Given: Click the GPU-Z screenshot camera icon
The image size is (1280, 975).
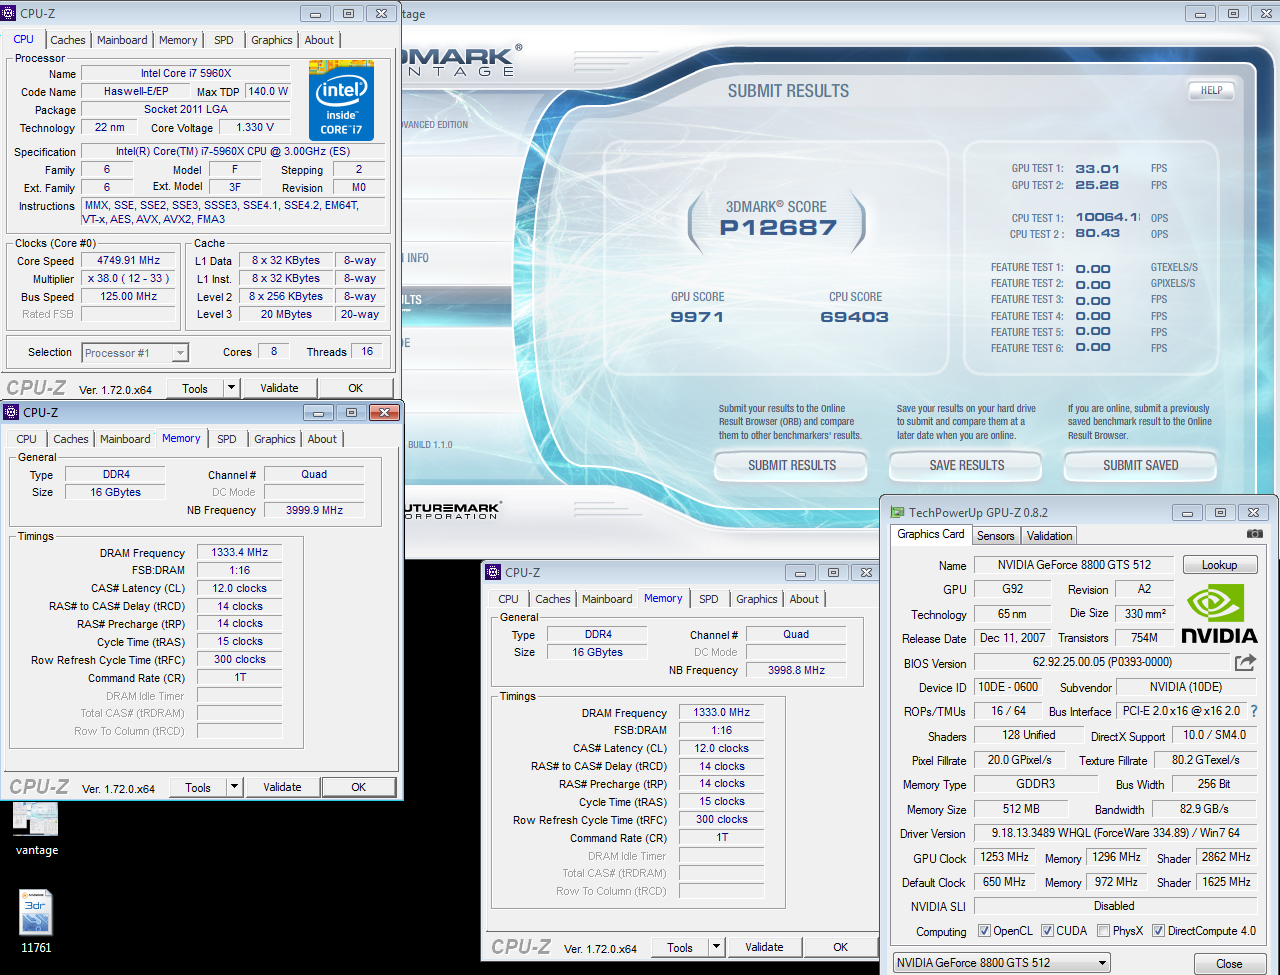Looking at the screenshot, I should pos(1255,534).
